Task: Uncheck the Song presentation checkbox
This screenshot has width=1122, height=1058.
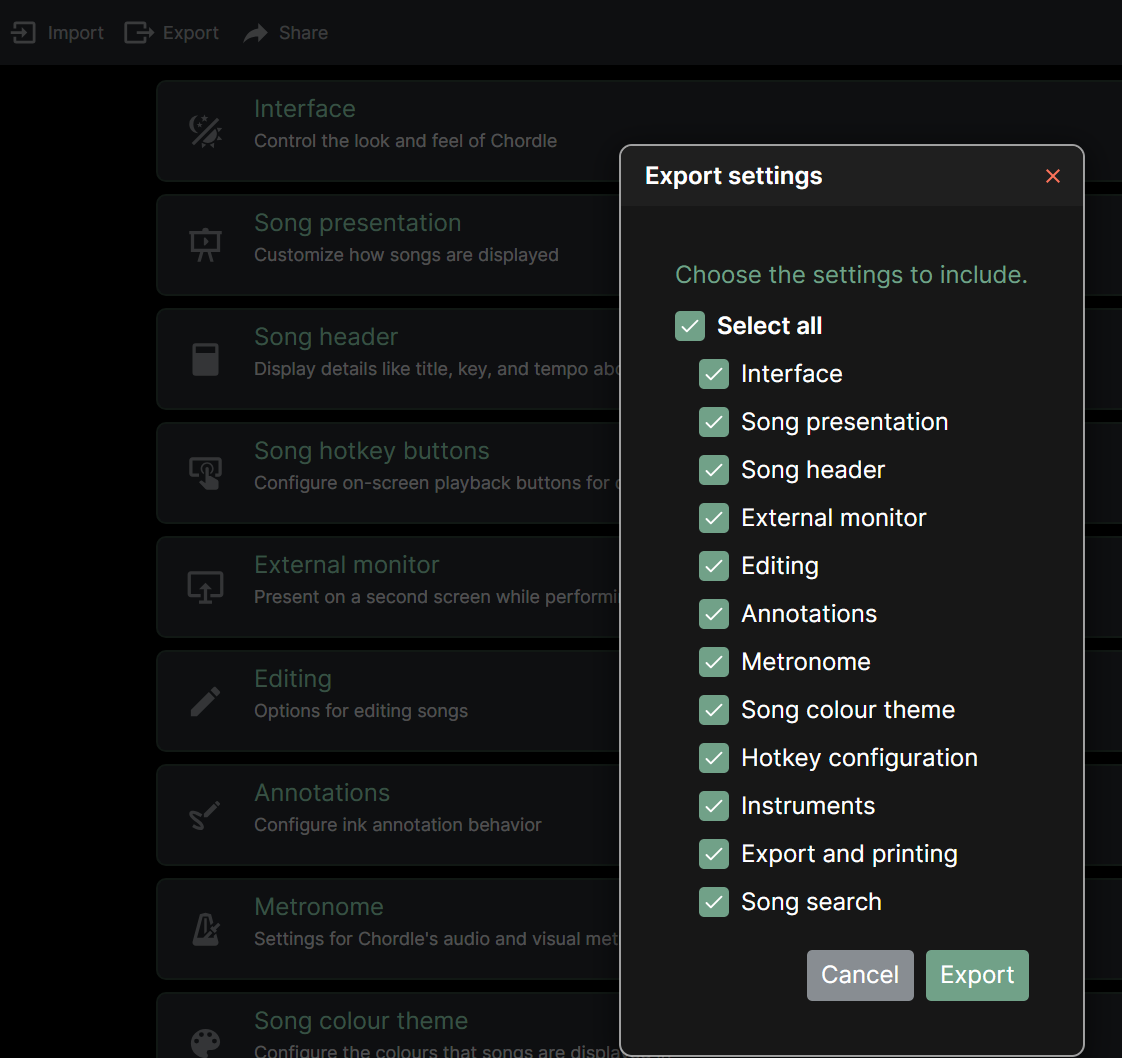Action: [x=714, y=422]
